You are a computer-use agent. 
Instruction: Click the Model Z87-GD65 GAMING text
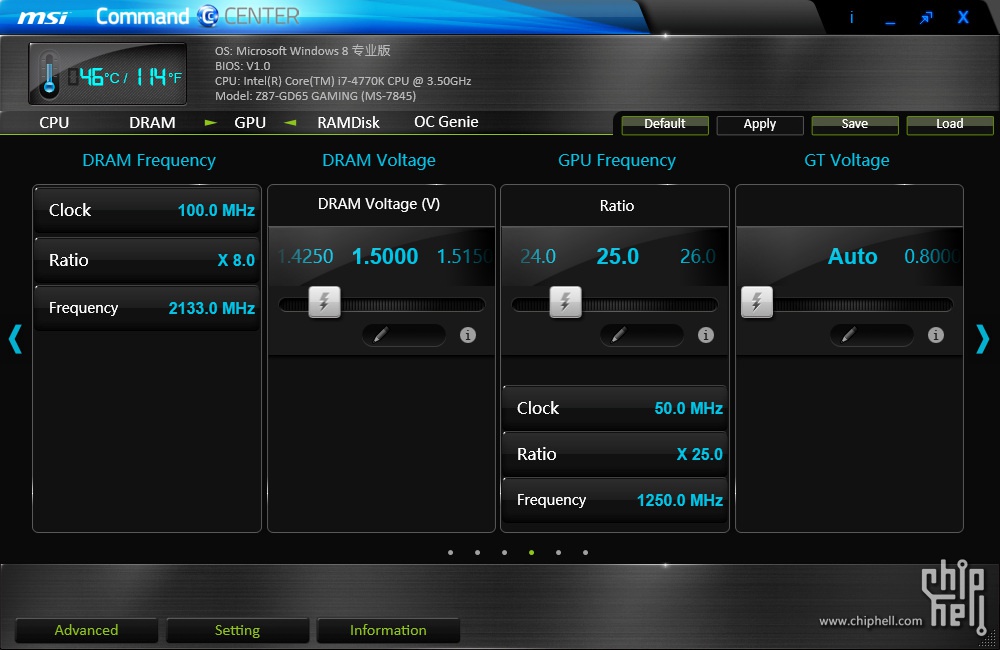316,96
